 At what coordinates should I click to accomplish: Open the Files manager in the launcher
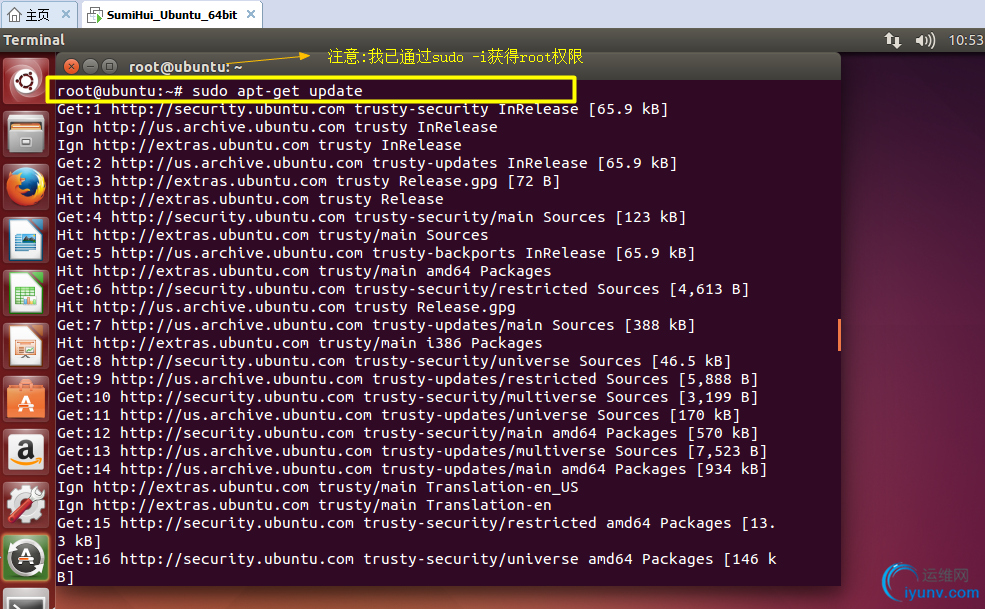pyautogui.click(x=26, y=134)
